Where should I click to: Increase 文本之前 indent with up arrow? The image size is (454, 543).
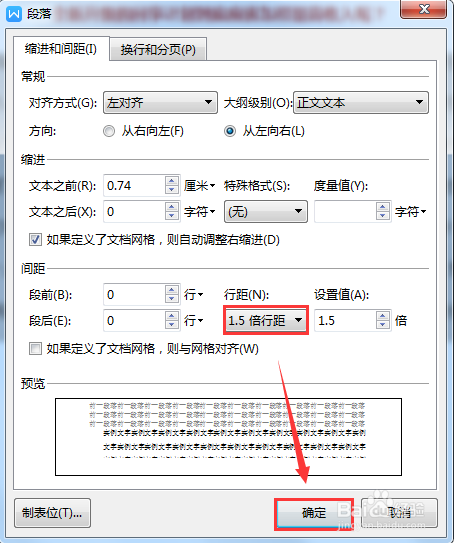tap(172, 181)
